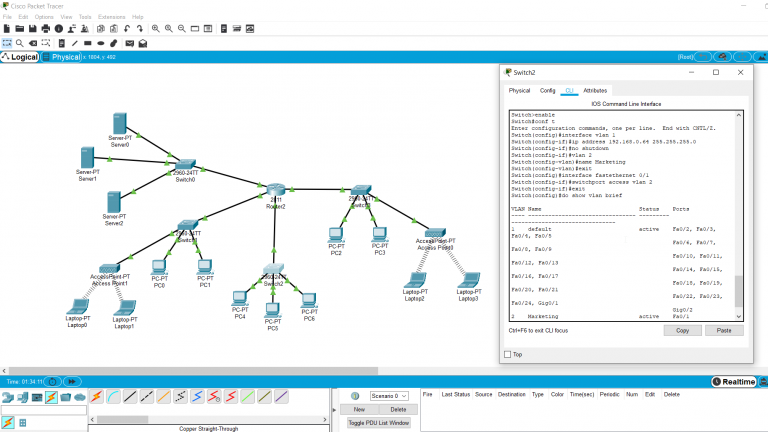Select the Serial DCE cable with clock

click(x=214, y=396)
